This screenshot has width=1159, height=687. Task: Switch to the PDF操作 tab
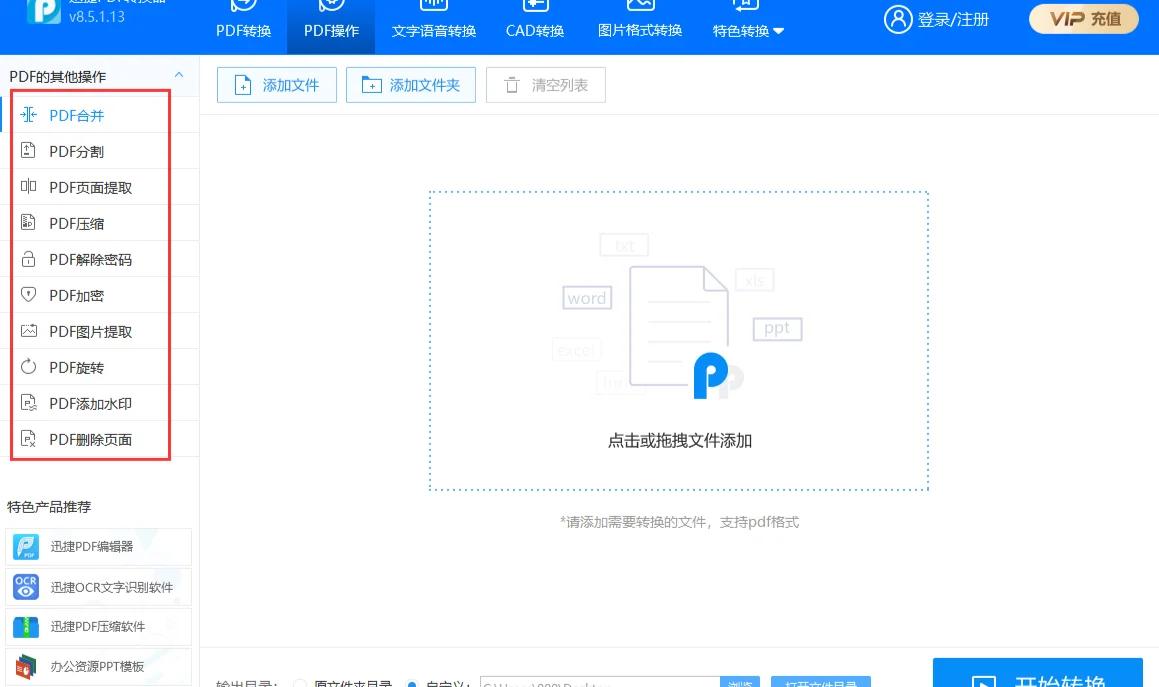tap(331, 27)
